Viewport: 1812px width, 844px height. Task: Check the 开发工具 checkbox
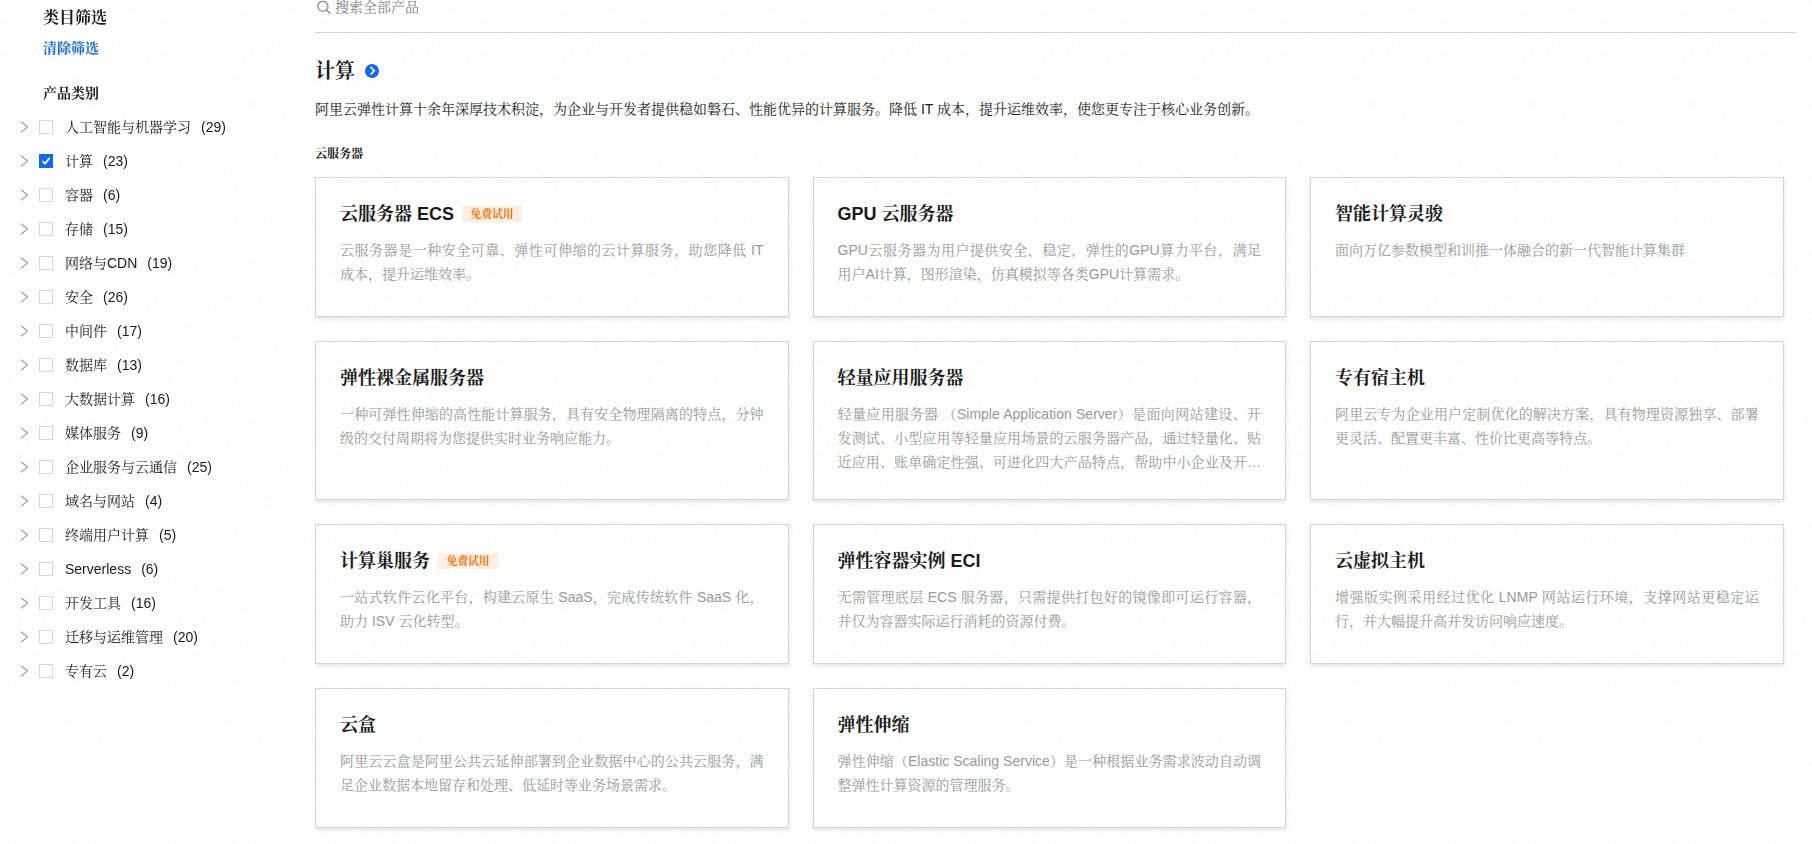click(46, 603)
